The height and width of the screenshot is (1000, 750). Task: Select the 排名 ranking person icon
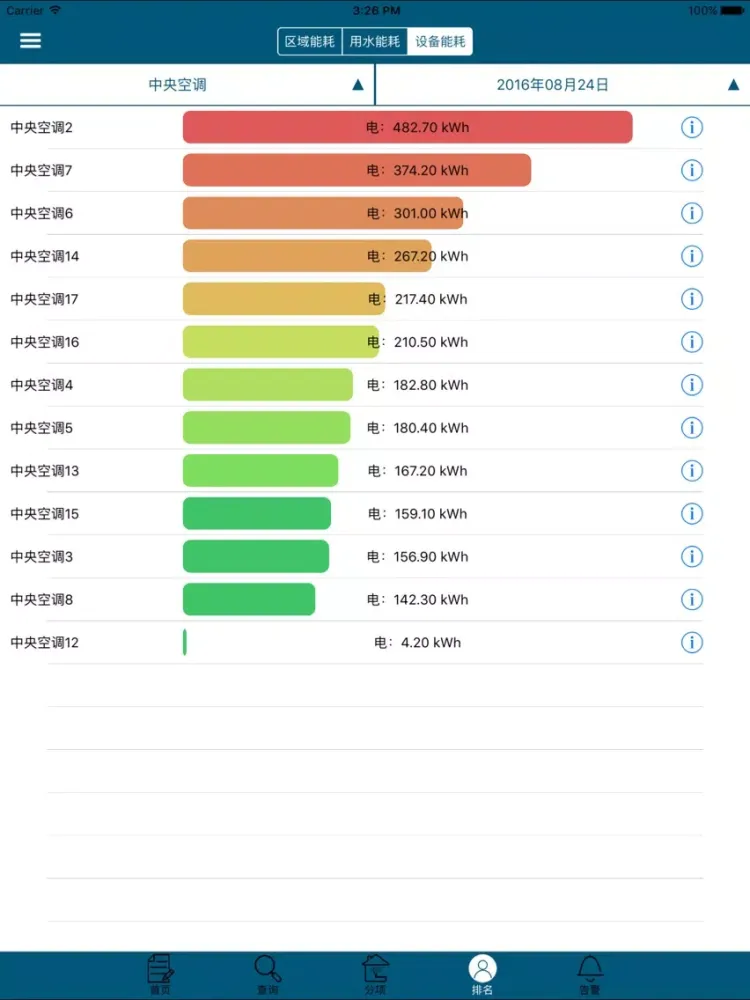click(483, 970)
